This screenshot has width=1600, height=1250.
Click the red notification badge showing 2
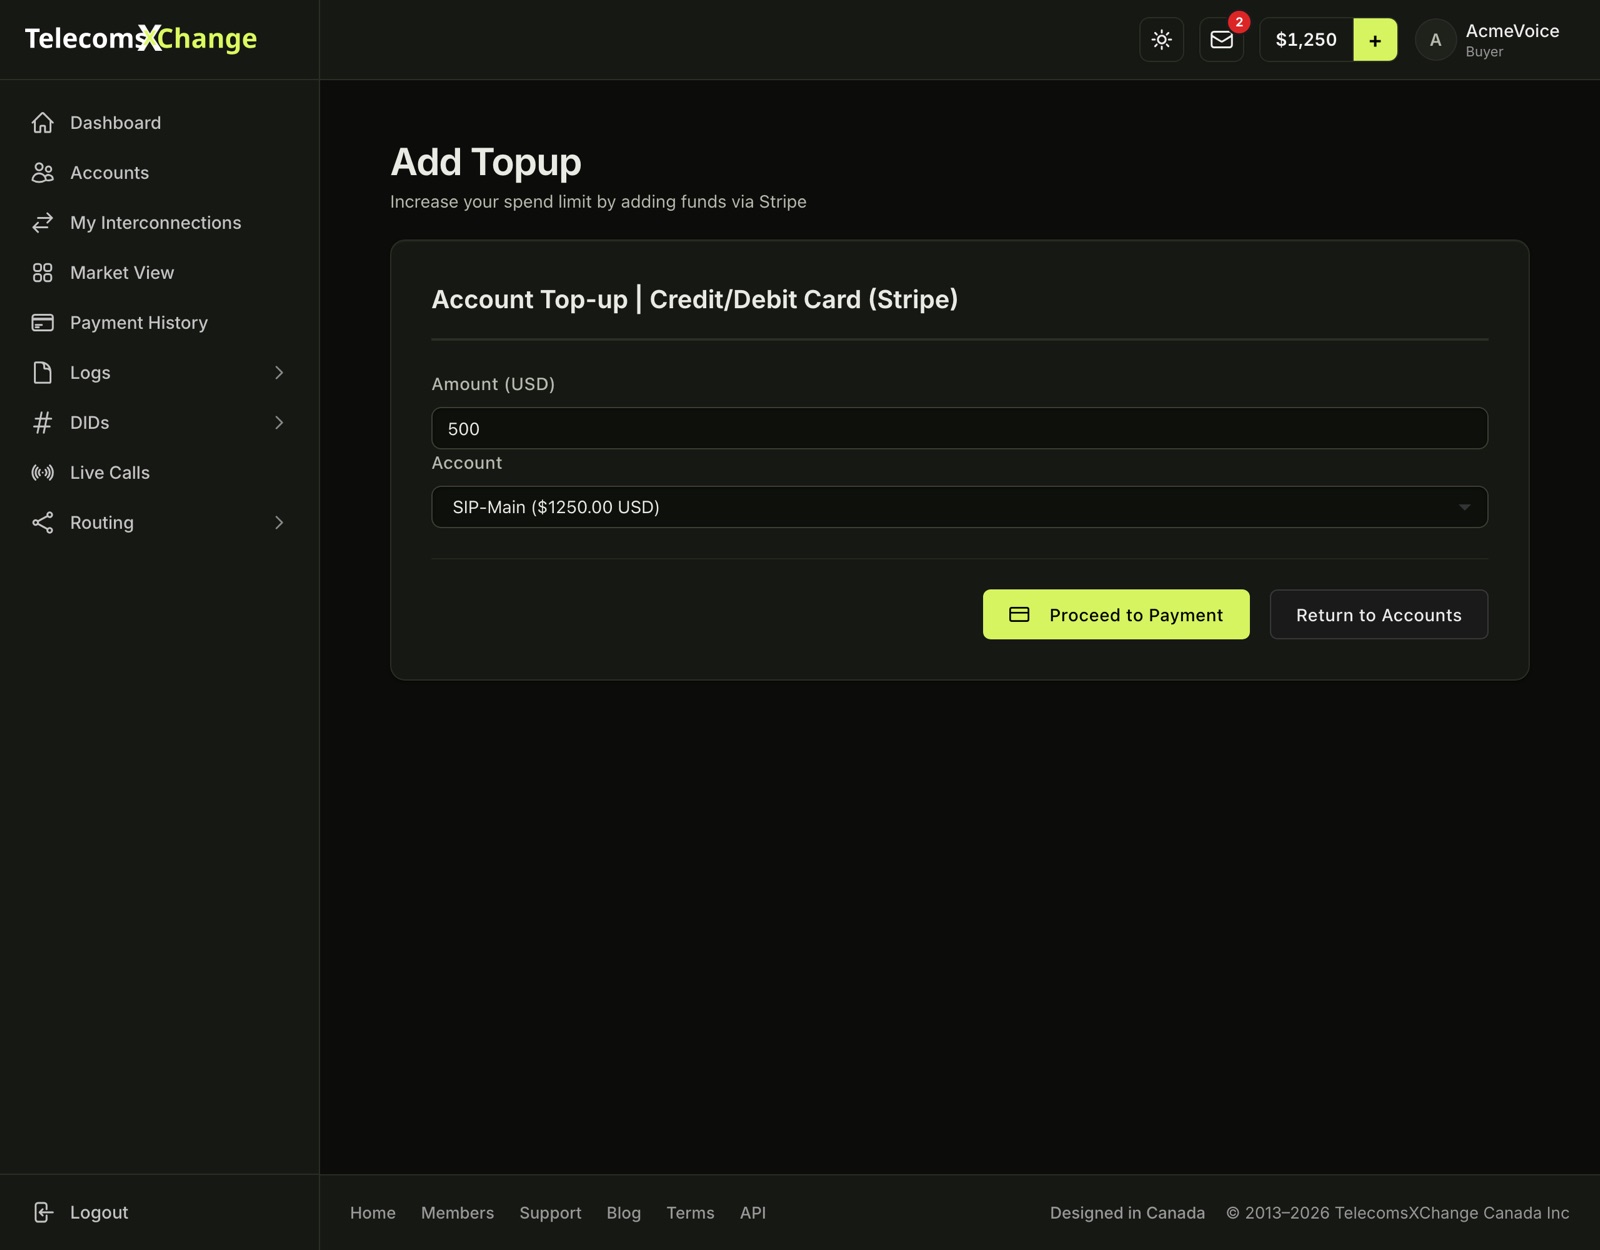[x=1239, y=22]
